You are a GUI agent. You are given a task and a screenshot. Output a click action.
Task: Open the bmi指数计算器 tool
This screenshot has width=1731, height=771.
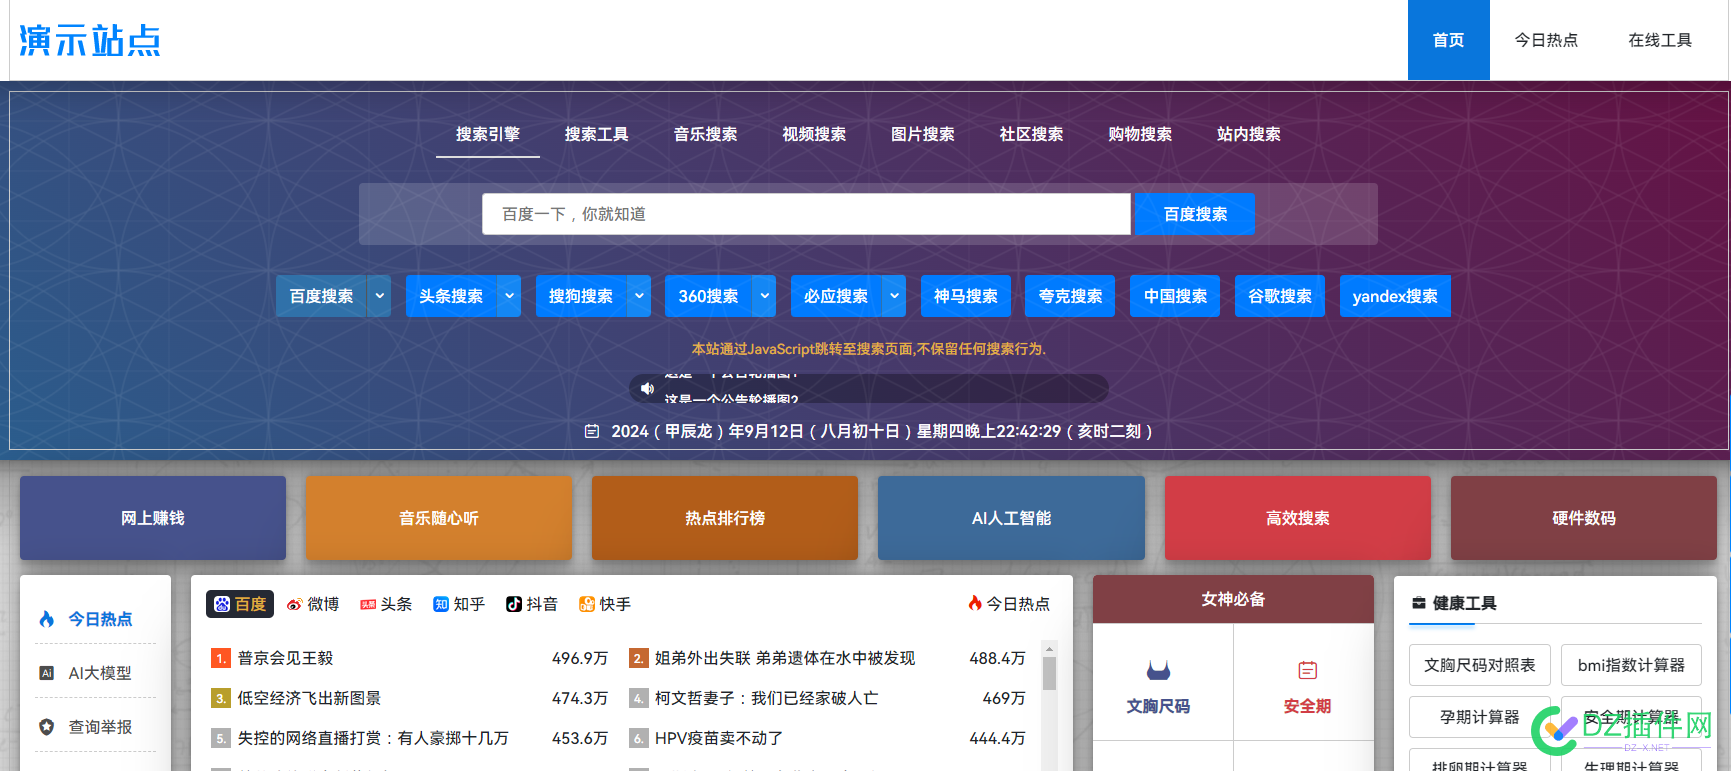pos(1631,665)
